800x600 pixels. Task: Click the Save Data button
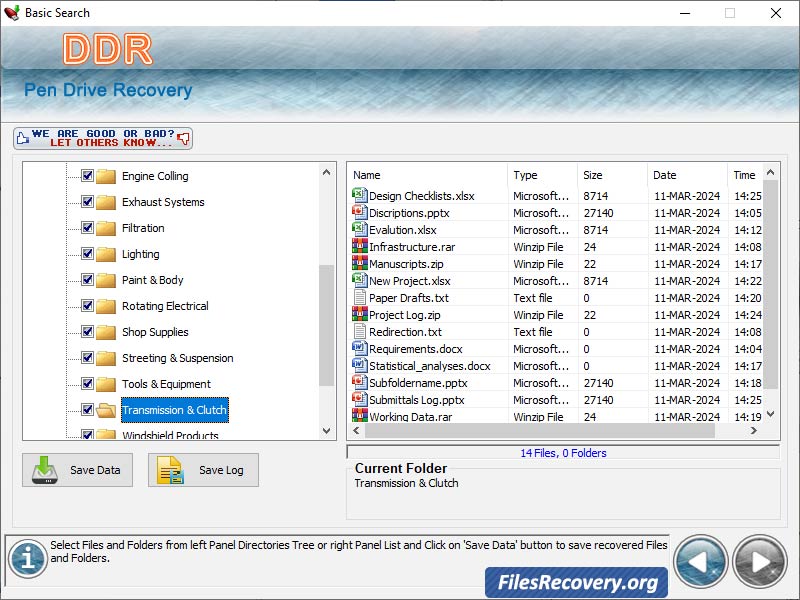(77, 470)
